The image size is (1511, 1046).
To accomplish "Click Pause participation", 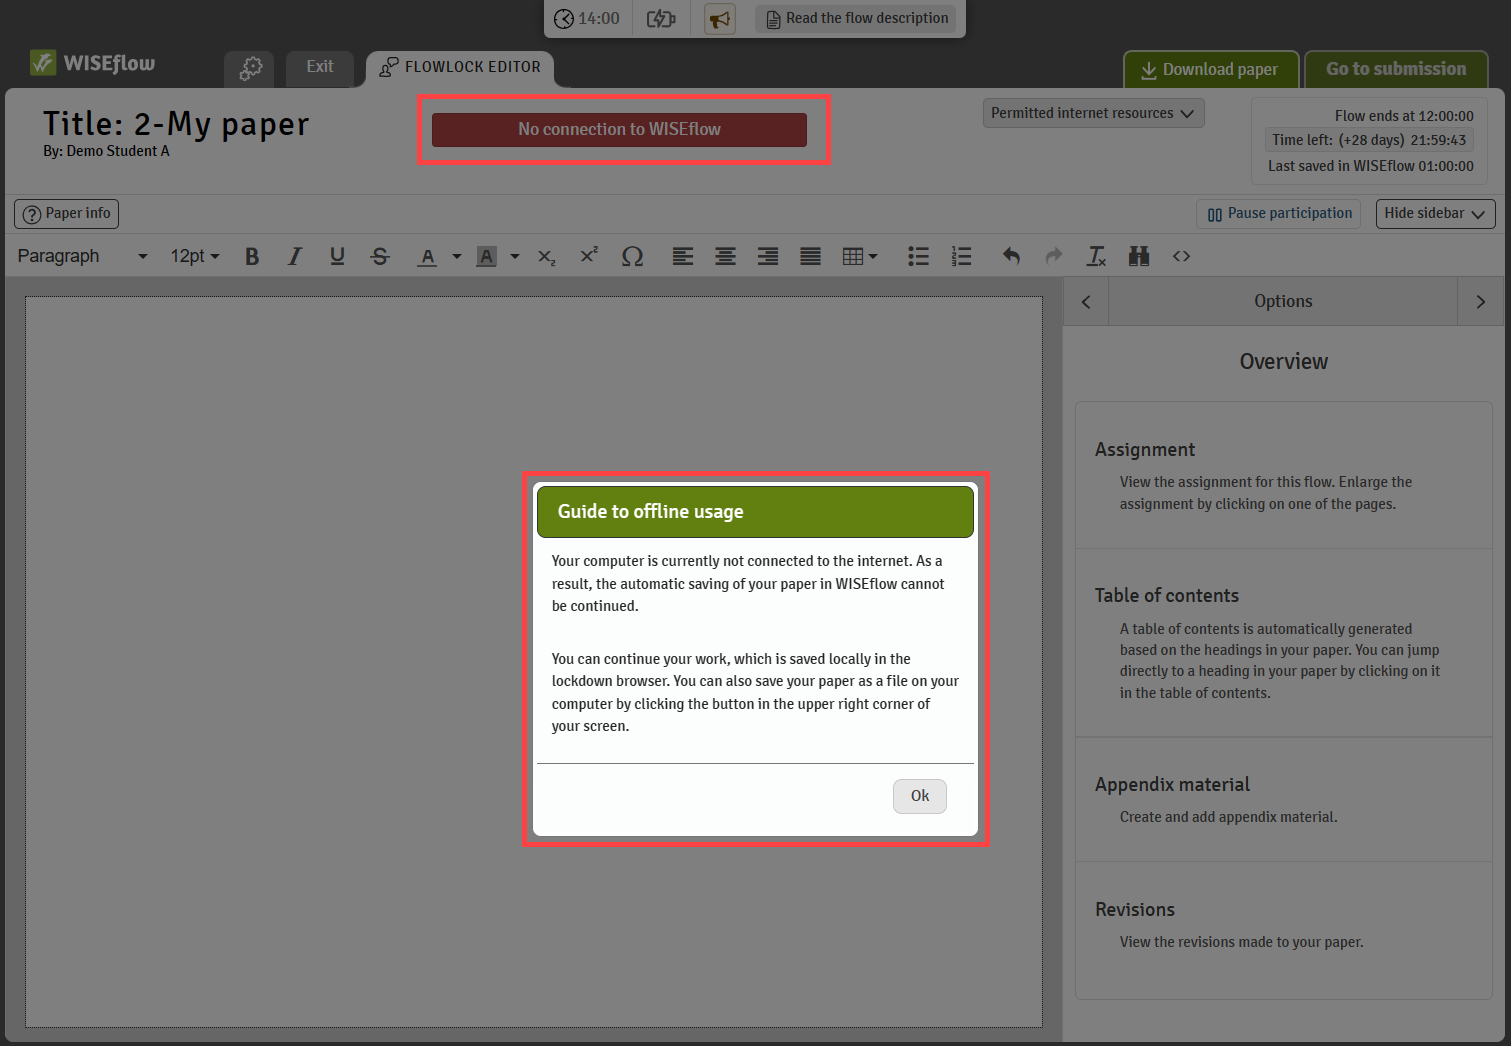I will point(1279,214).
